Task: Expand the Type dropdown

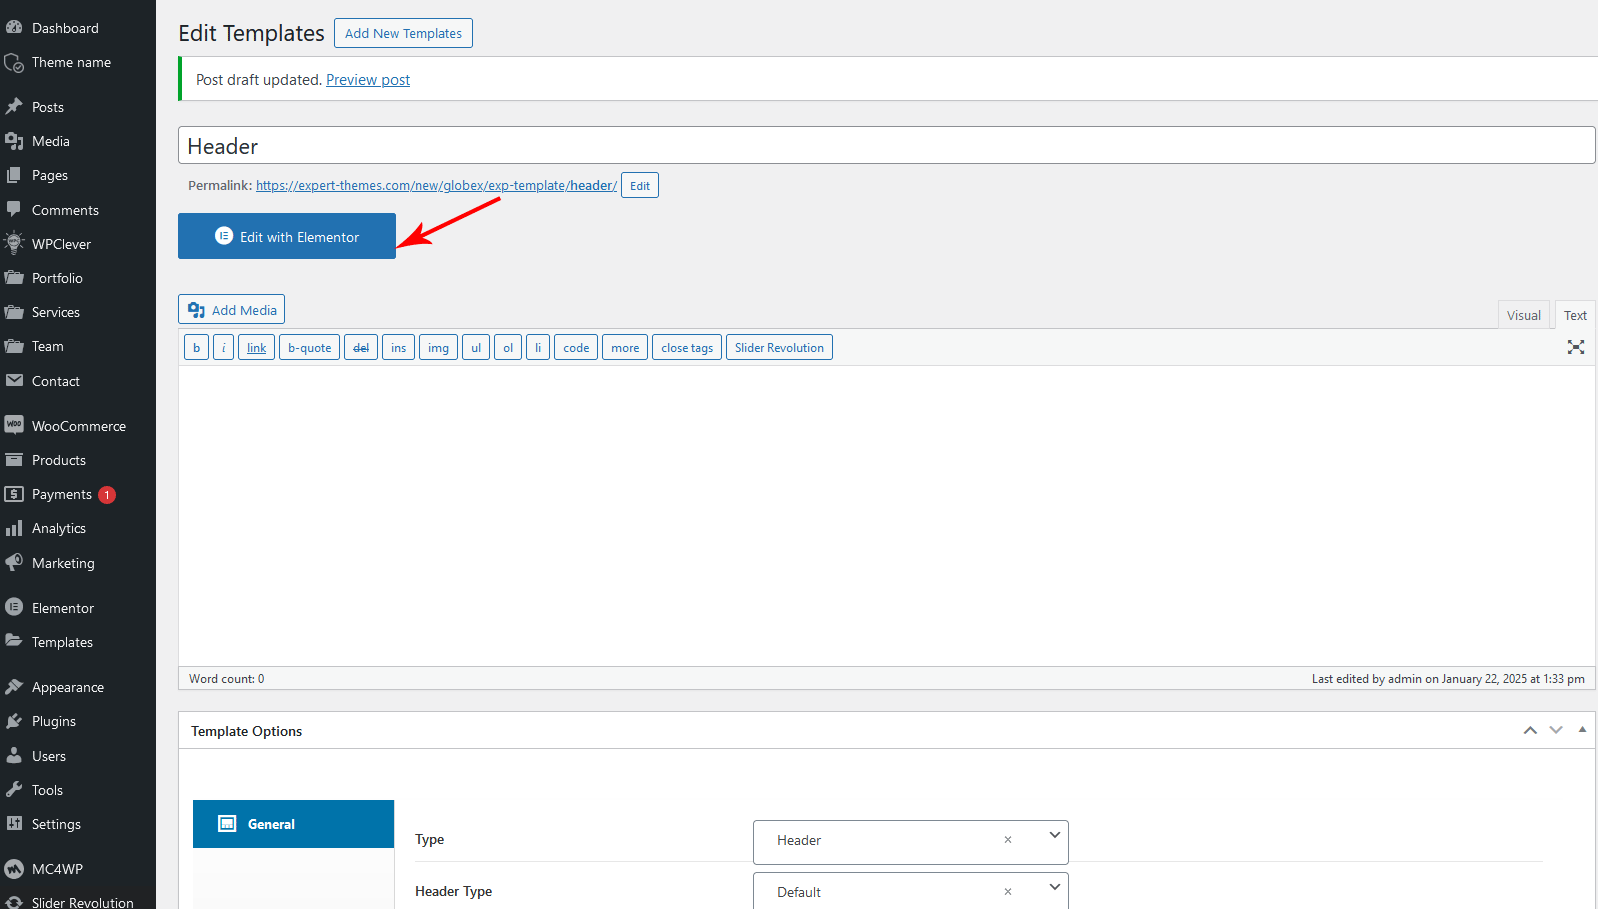Action: point(1054,836)
